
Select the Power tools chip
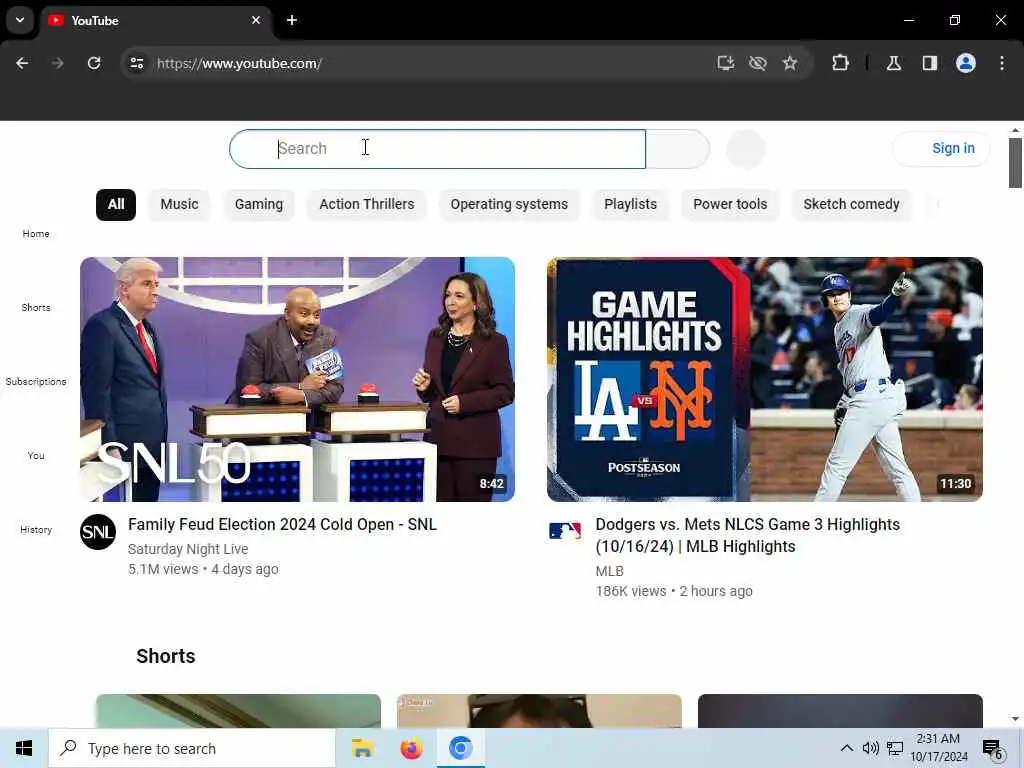730,204
